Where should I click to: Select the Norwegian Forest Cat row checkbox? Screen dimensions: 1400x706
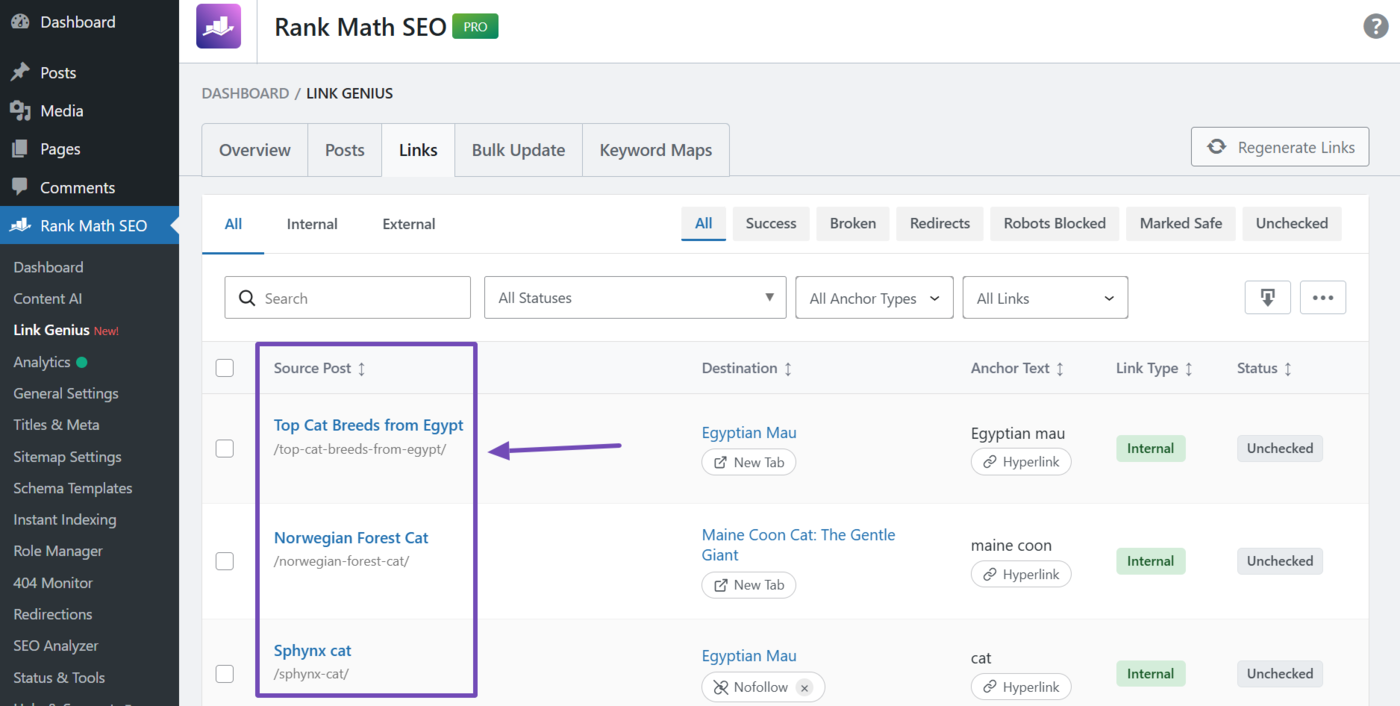[225, 561]
